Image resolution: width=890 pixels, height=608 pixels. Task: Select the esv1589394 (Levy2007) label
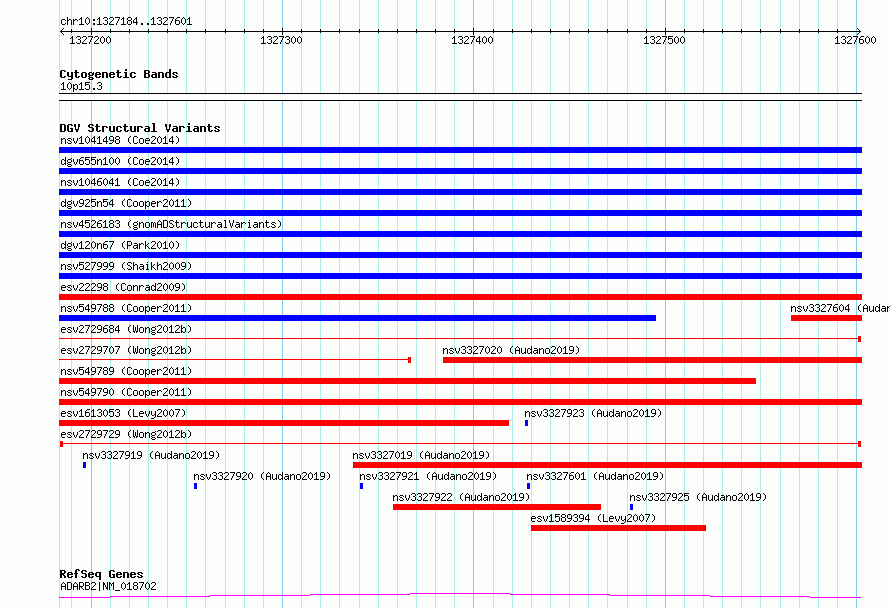click(593, 518)
